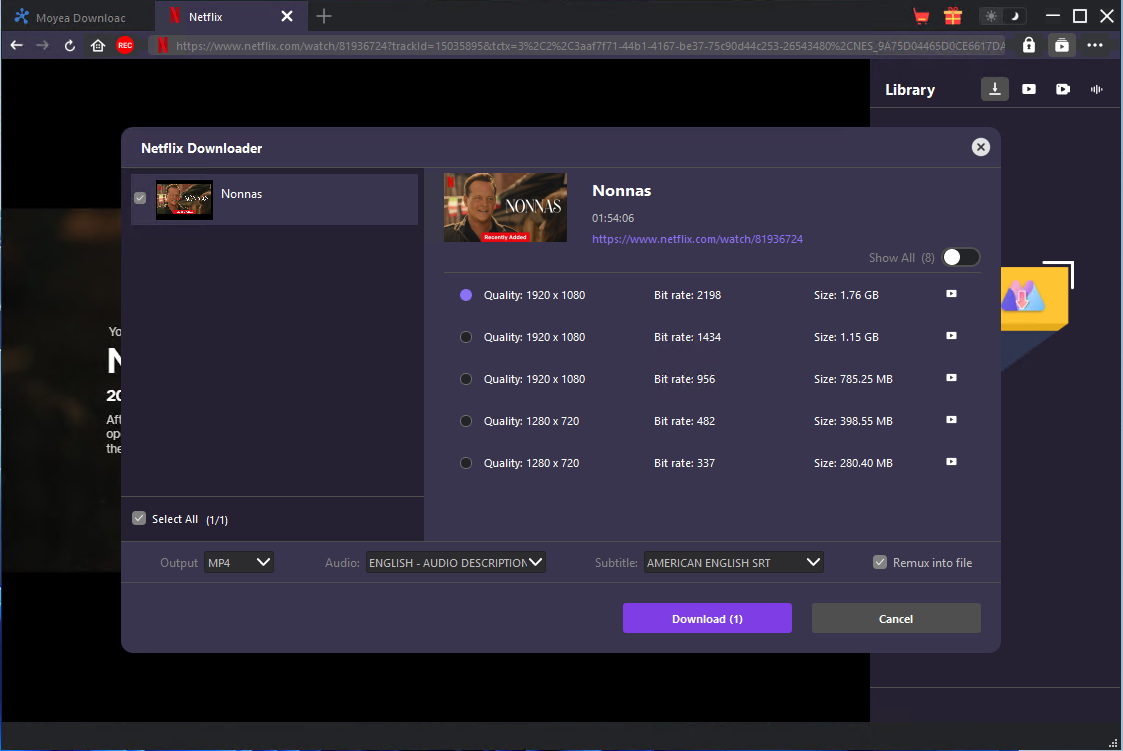Open a new tab with plus
The image size is (1123, 751).
point(324,16)
